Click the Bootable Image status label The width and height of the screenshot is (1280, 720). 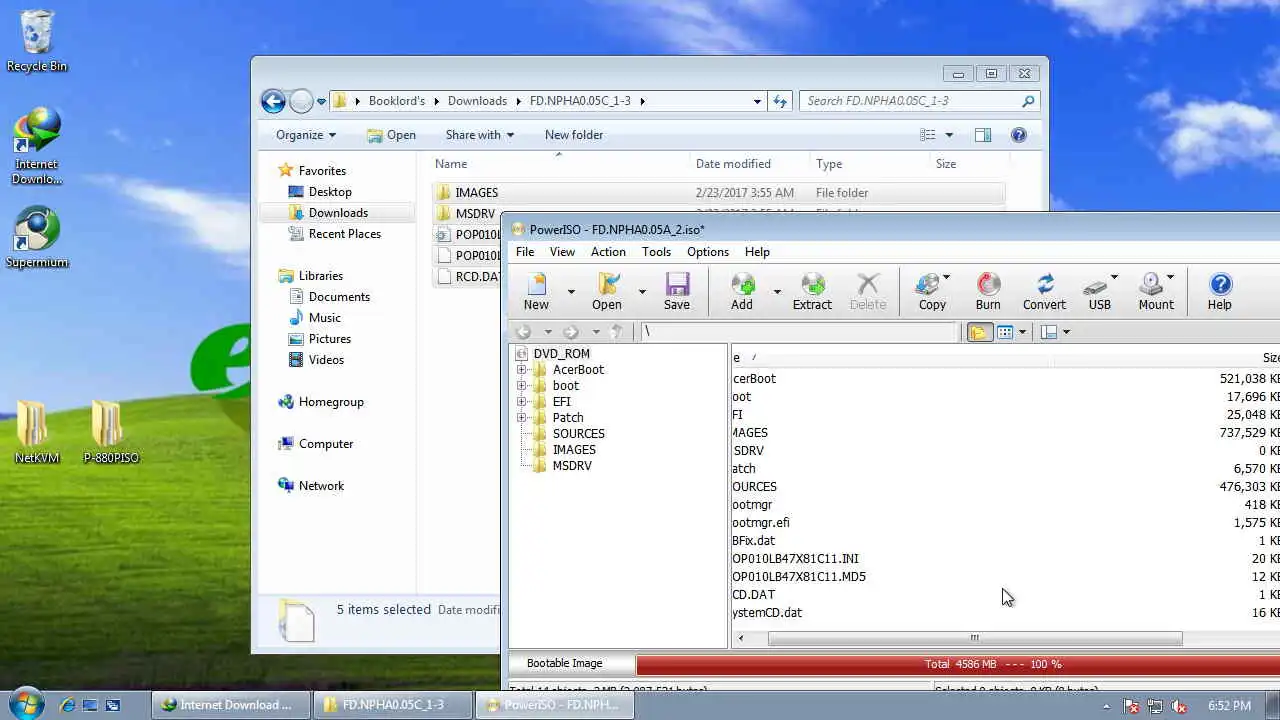click(565, 663)
